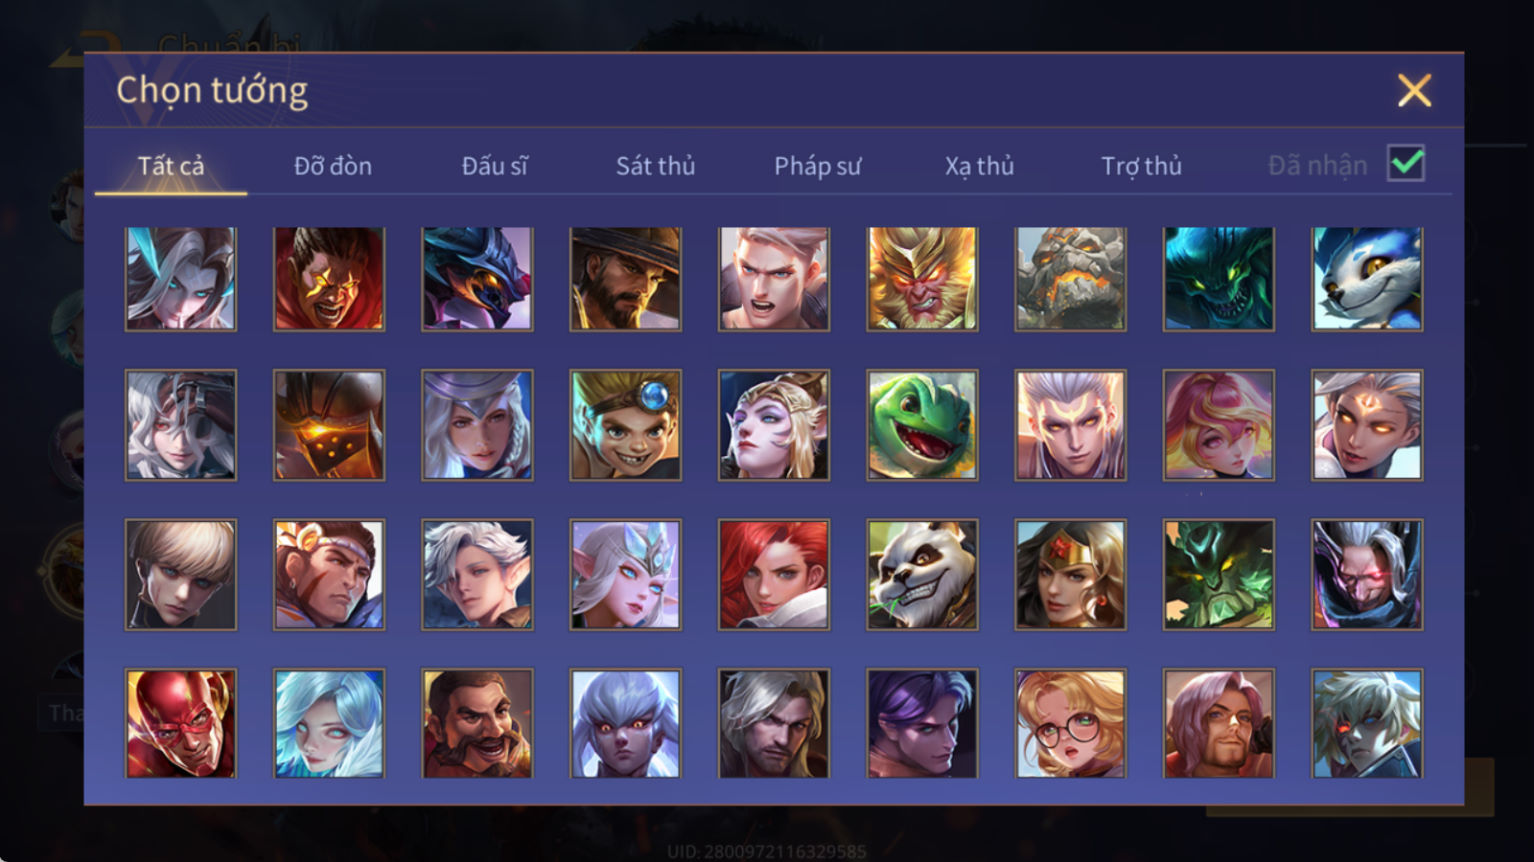Select the goggles-wearing goblin boy hero

[626, 425]
